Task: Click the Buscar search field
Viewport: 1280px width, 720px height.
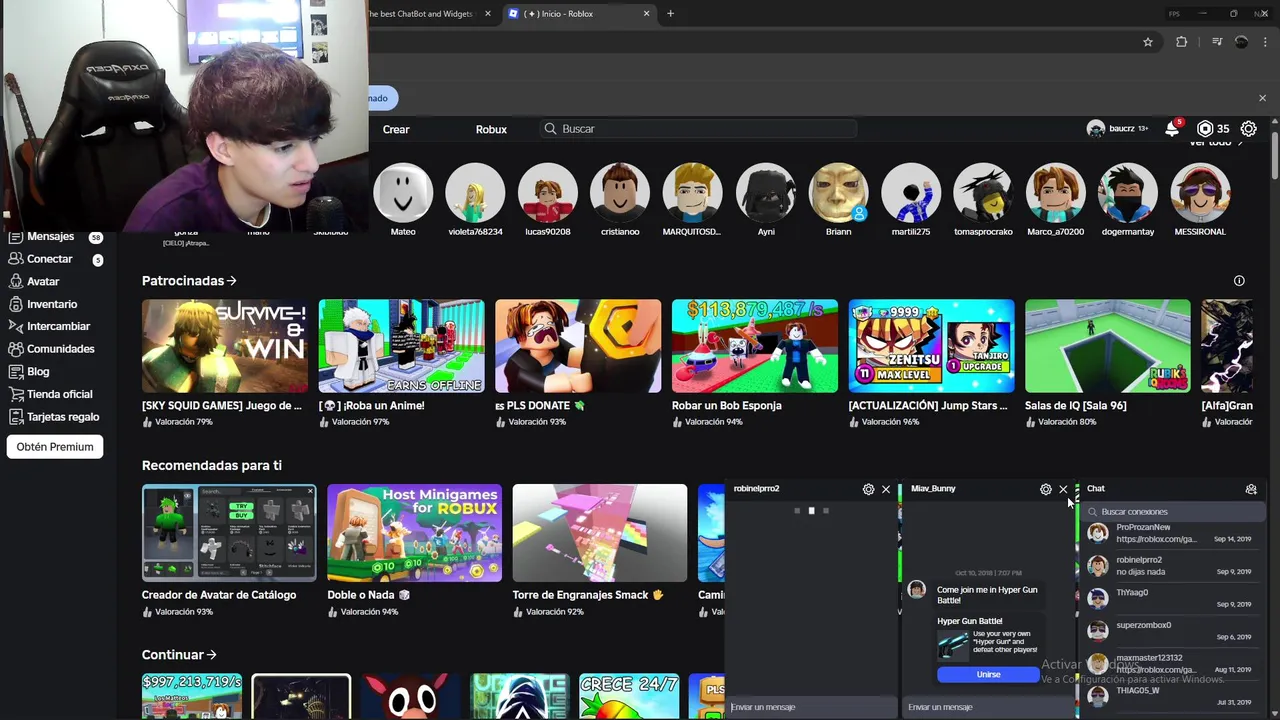Action: coord(700,129)
